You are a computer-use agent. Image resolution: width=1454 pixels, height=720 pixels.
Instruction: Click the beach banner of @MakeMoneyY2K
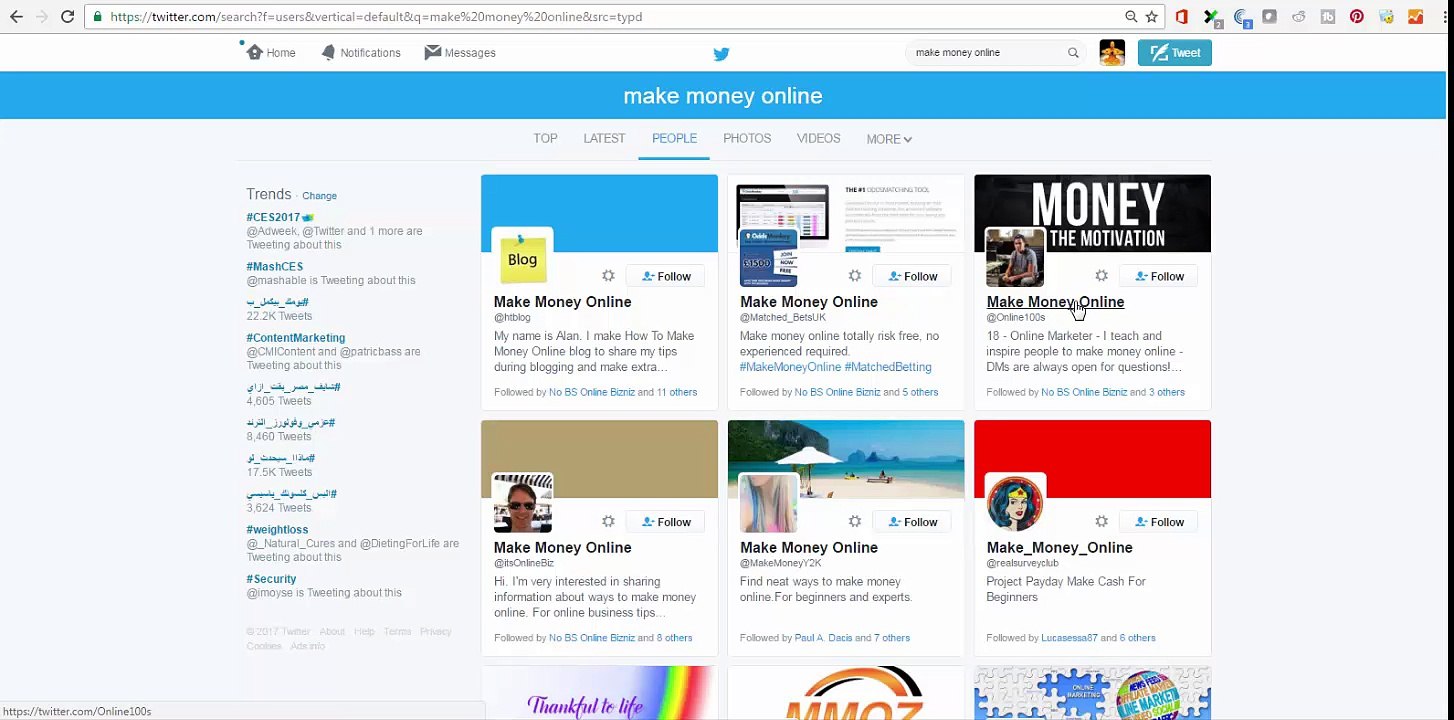846,459
